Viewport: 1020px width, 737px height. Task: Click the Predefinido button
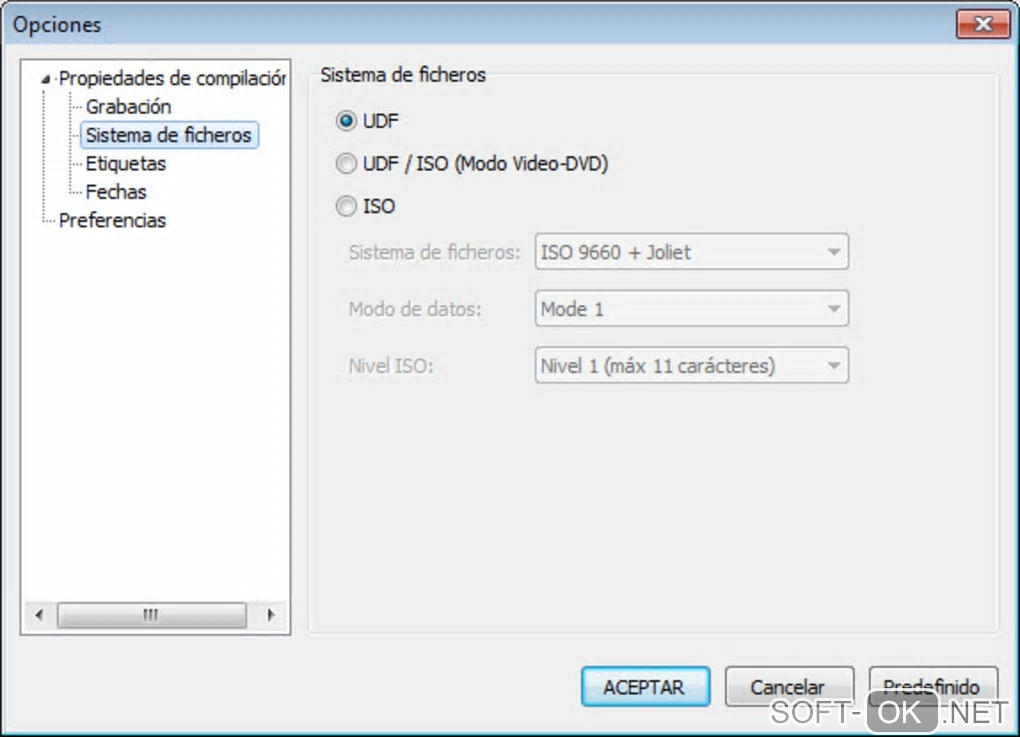pos(933,687)
